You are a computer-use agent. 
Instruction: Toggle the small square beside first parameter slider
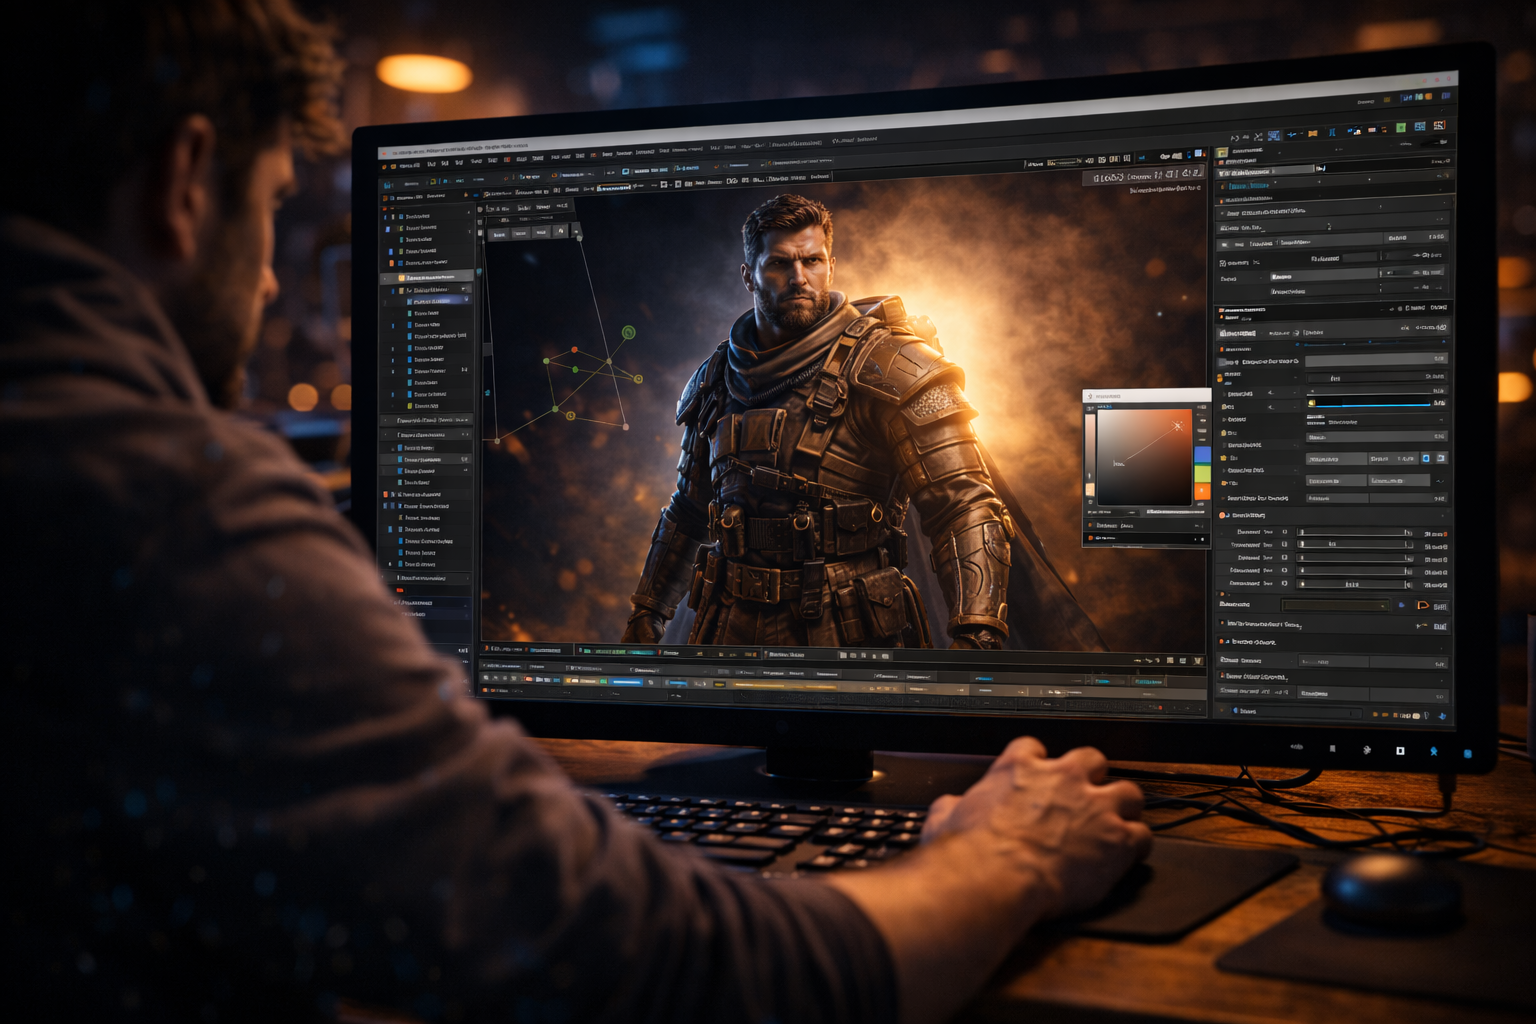[1285, 532]
